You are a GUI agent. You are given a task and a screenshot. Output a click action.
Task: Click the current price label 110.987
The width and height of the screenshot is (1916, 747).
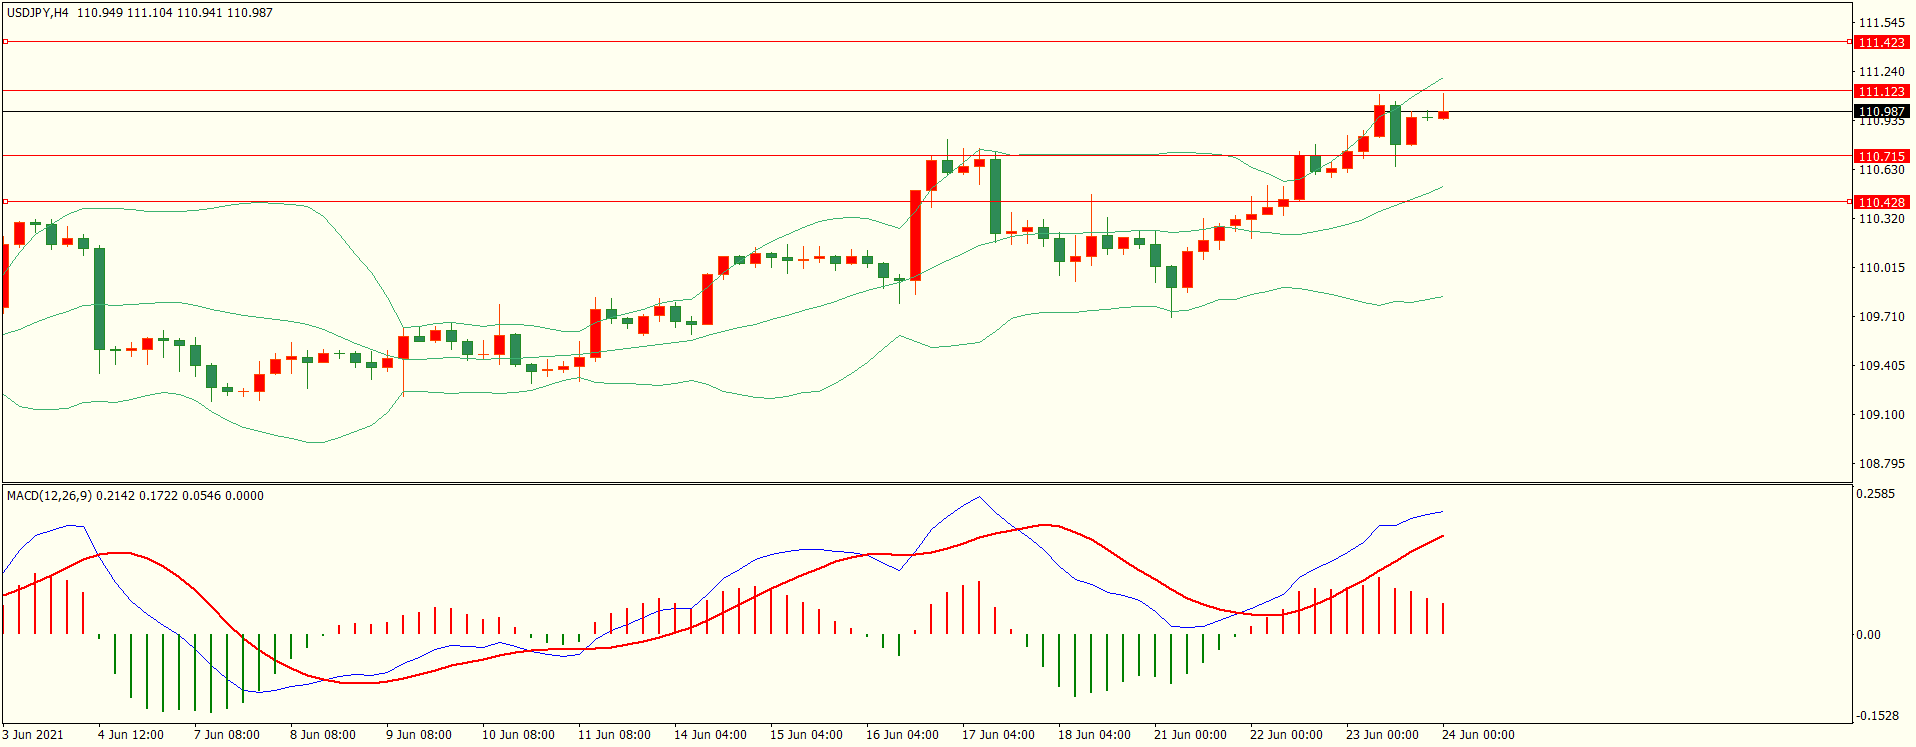point(1881,111)
